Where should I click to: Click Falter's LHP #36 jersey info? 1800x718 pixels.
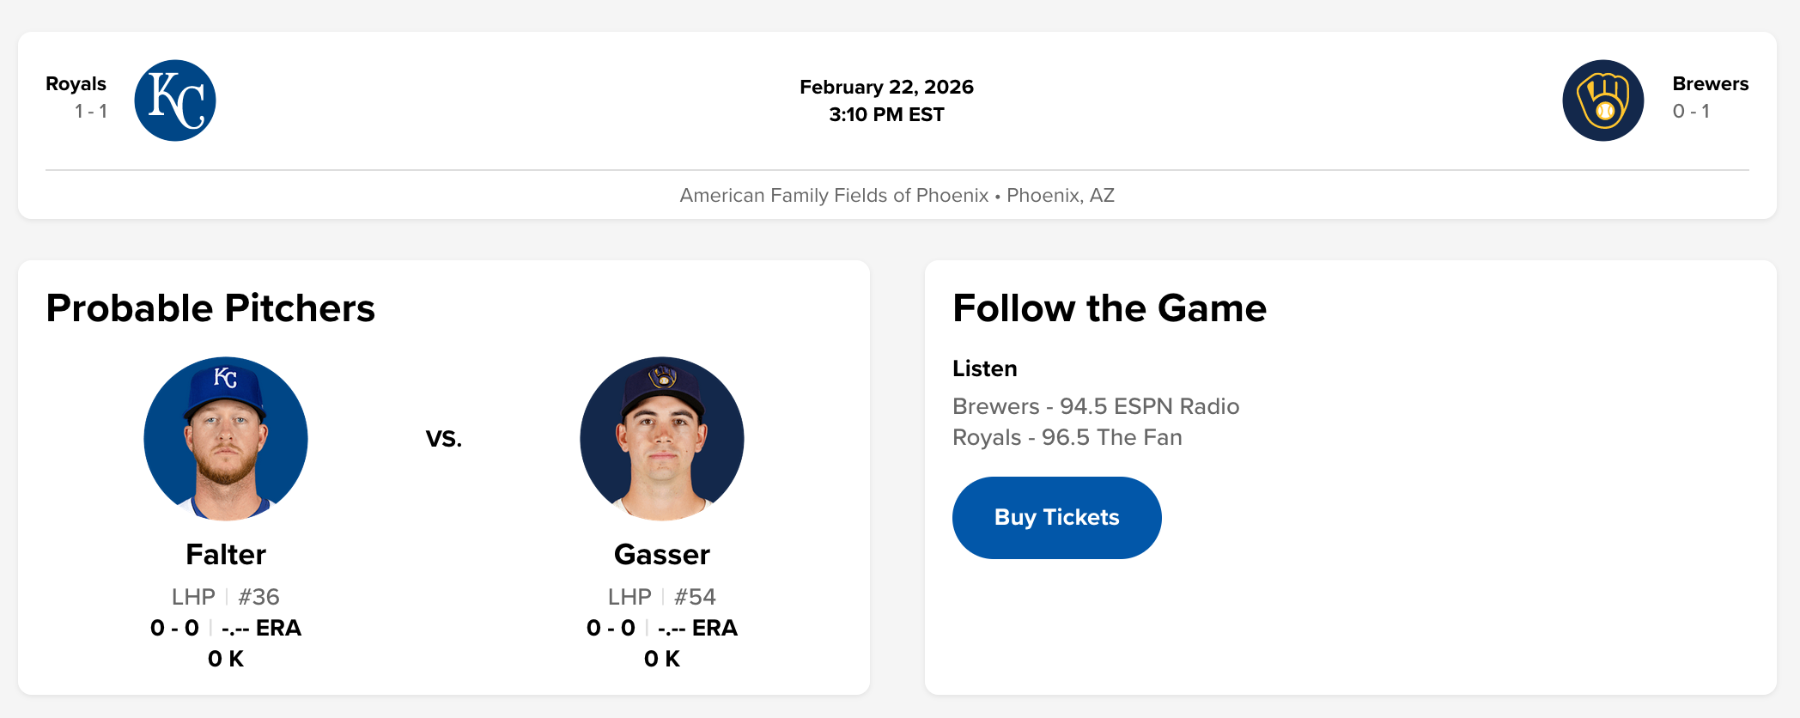pyautogui.click(x=226, y=597)
